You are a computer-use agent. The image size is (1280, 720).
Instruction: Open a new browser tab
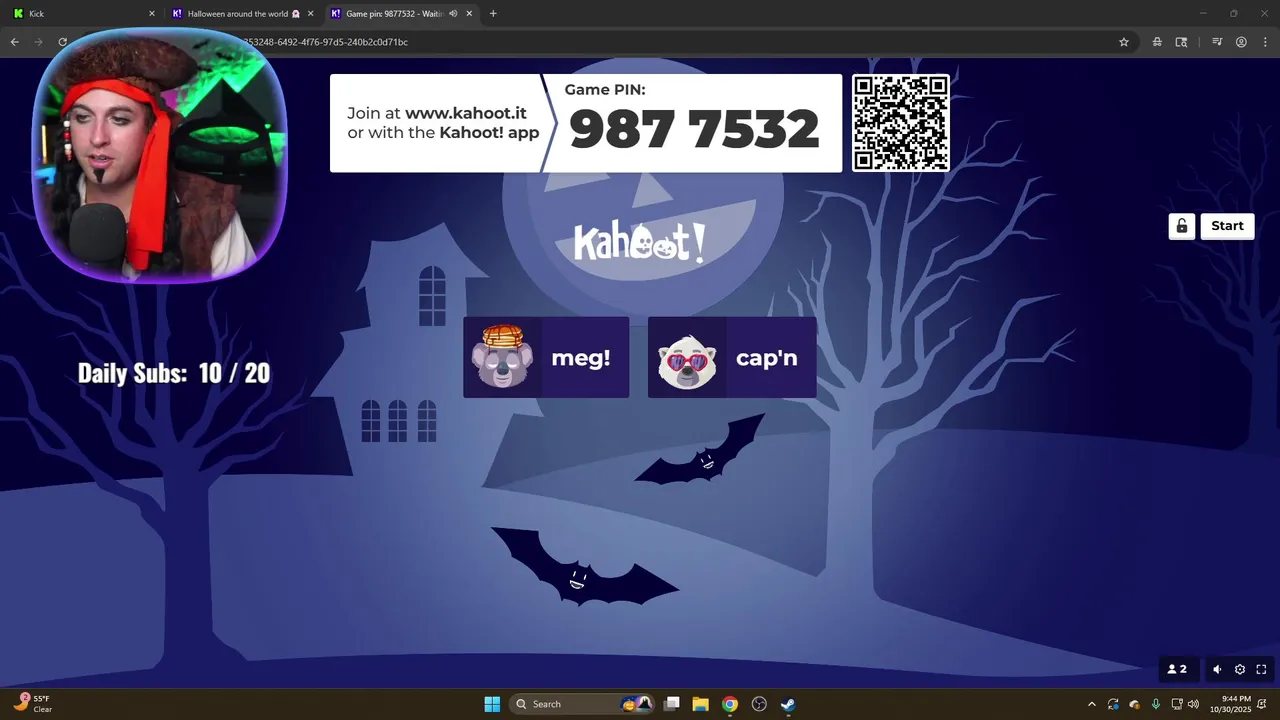[493, 14]
